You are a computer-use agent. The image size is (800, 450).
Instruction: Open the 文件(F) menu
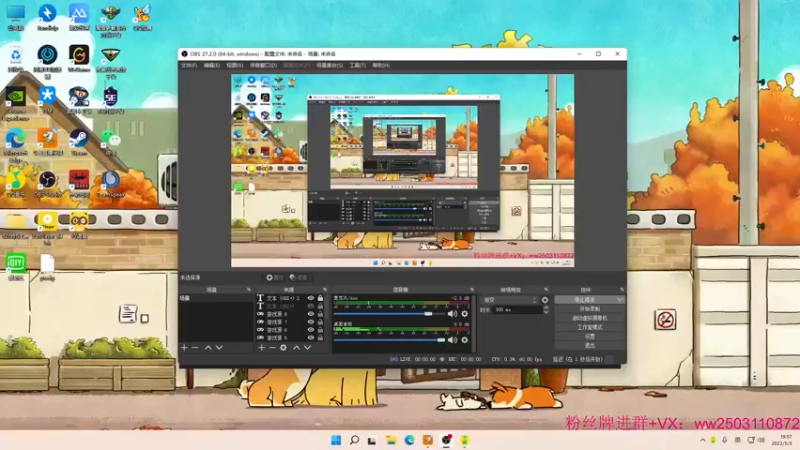tap(189, 65)
